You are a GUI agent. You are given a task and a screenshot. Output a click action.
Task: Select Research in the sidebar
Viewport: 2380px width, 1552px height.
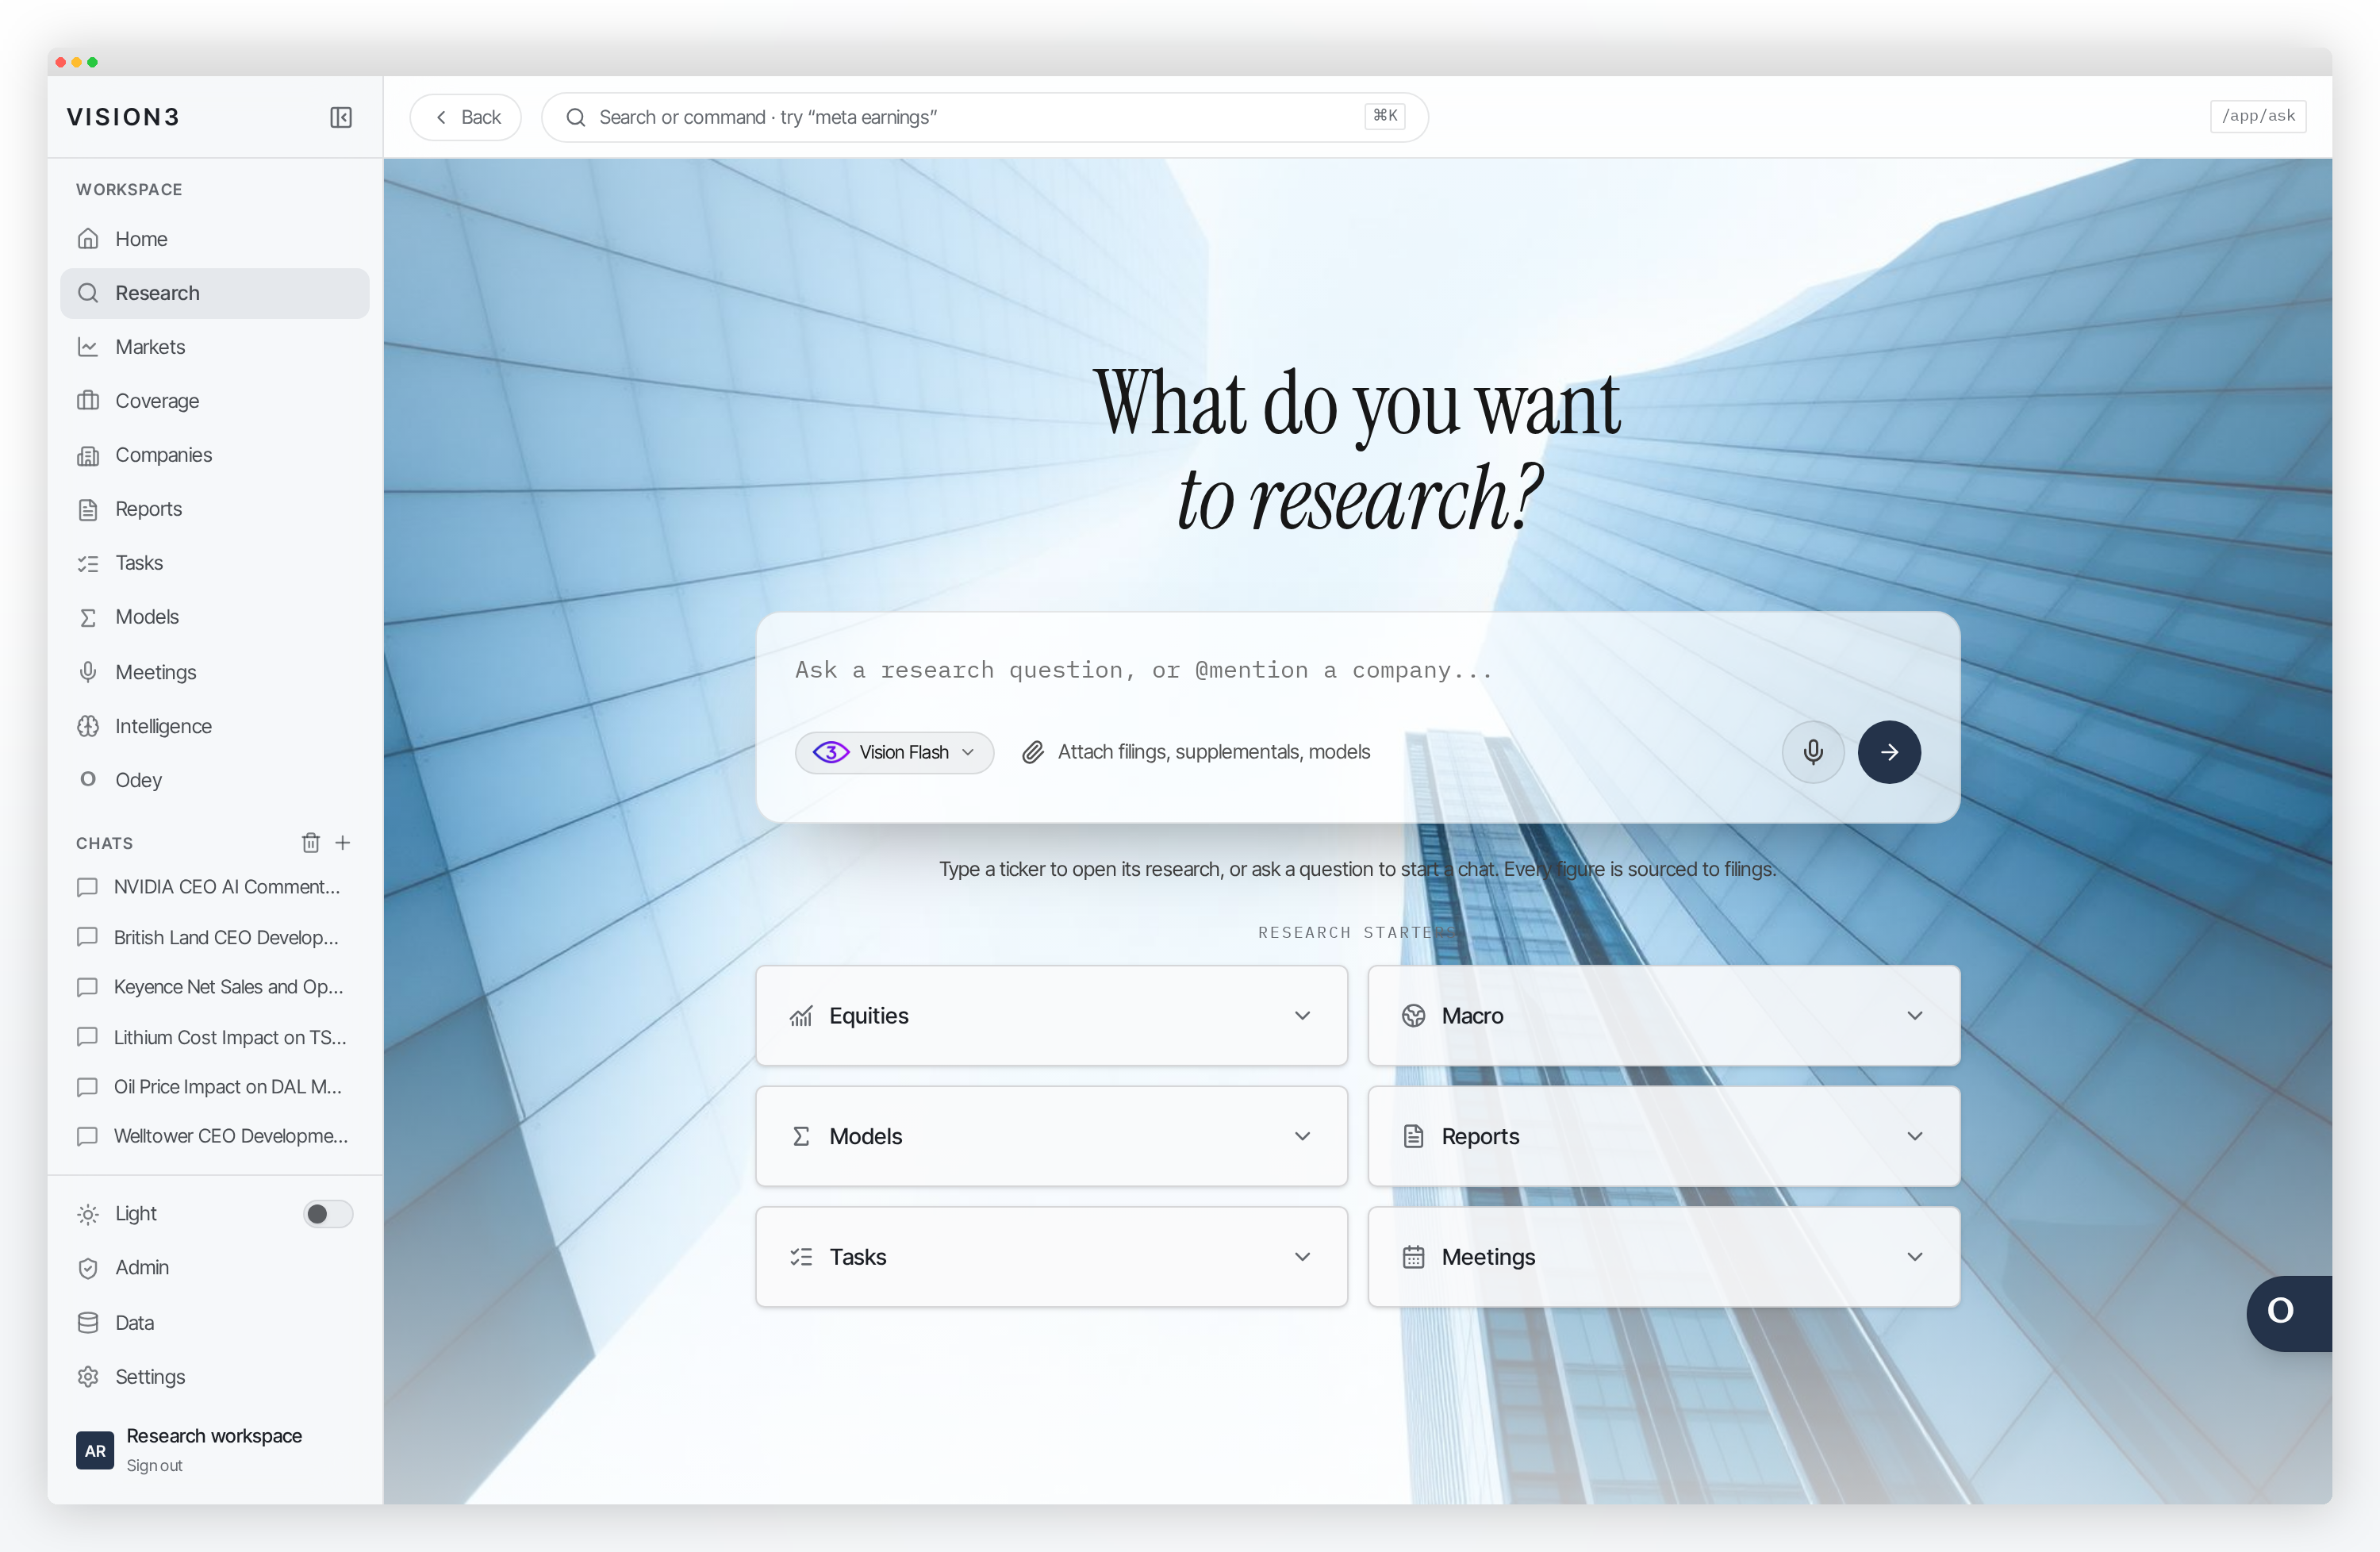(215, 293)
